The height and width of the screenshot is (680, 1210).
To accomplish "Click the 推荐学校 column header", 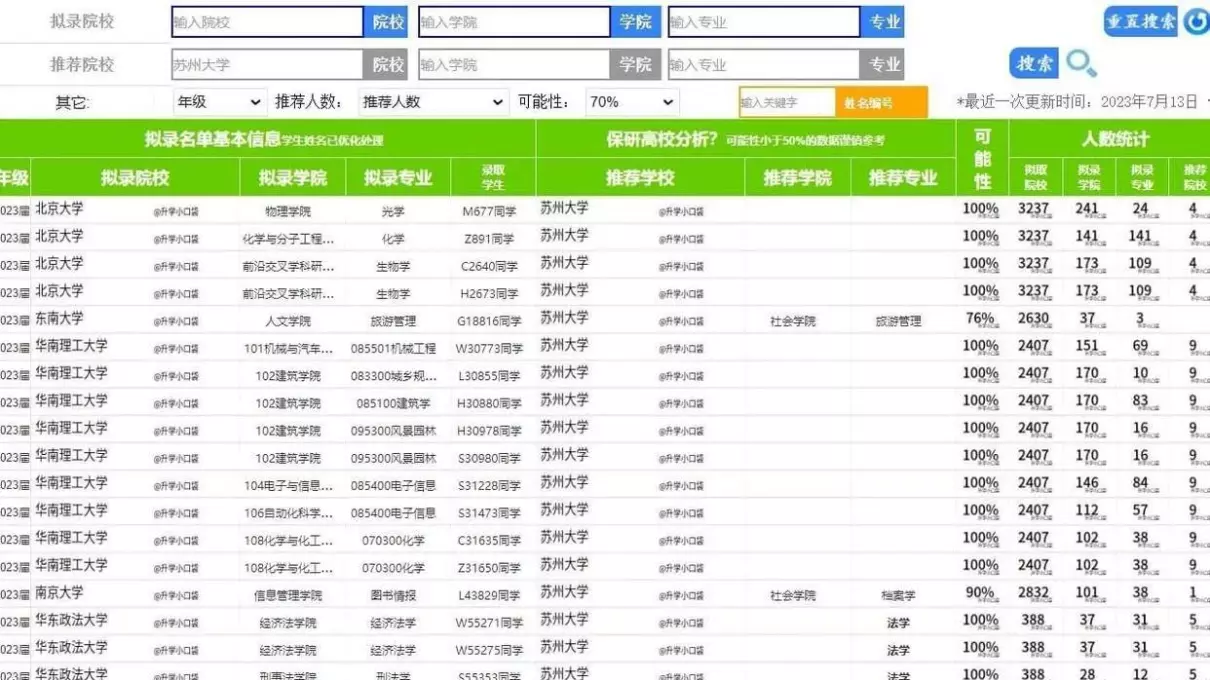I will tap(640, 178).
